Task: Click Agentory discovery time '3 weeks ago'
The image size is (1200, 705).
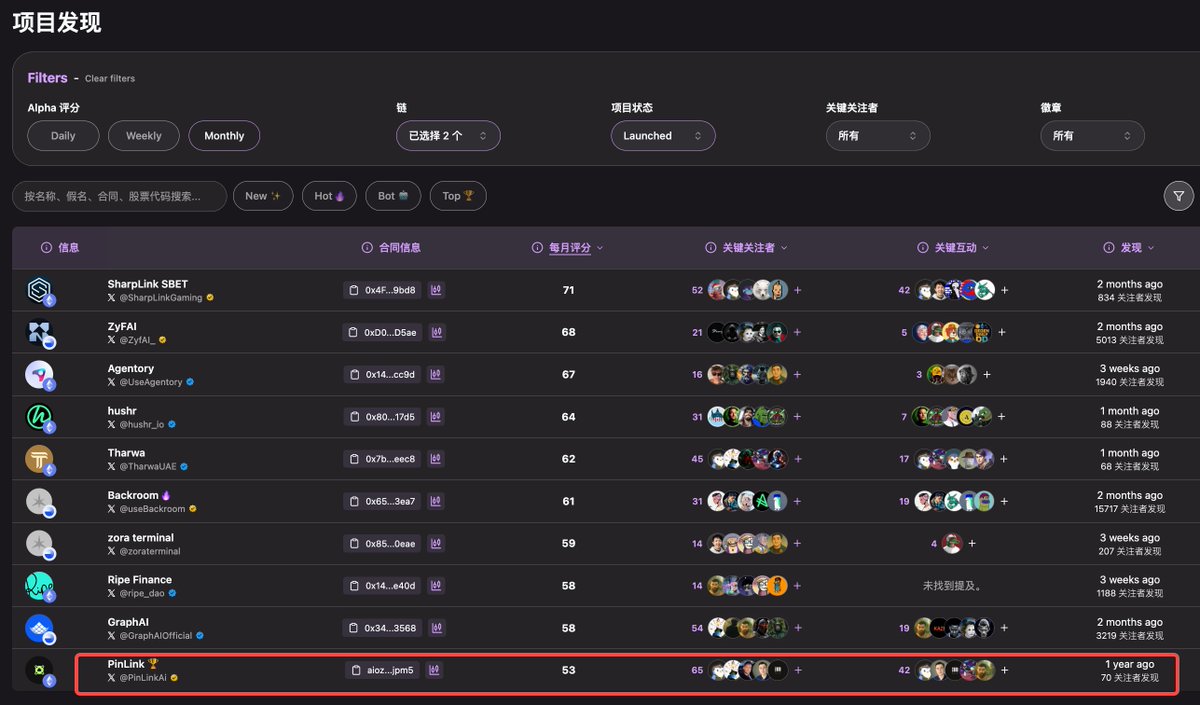Action: pyautogui.click(x=1130, y=369)
